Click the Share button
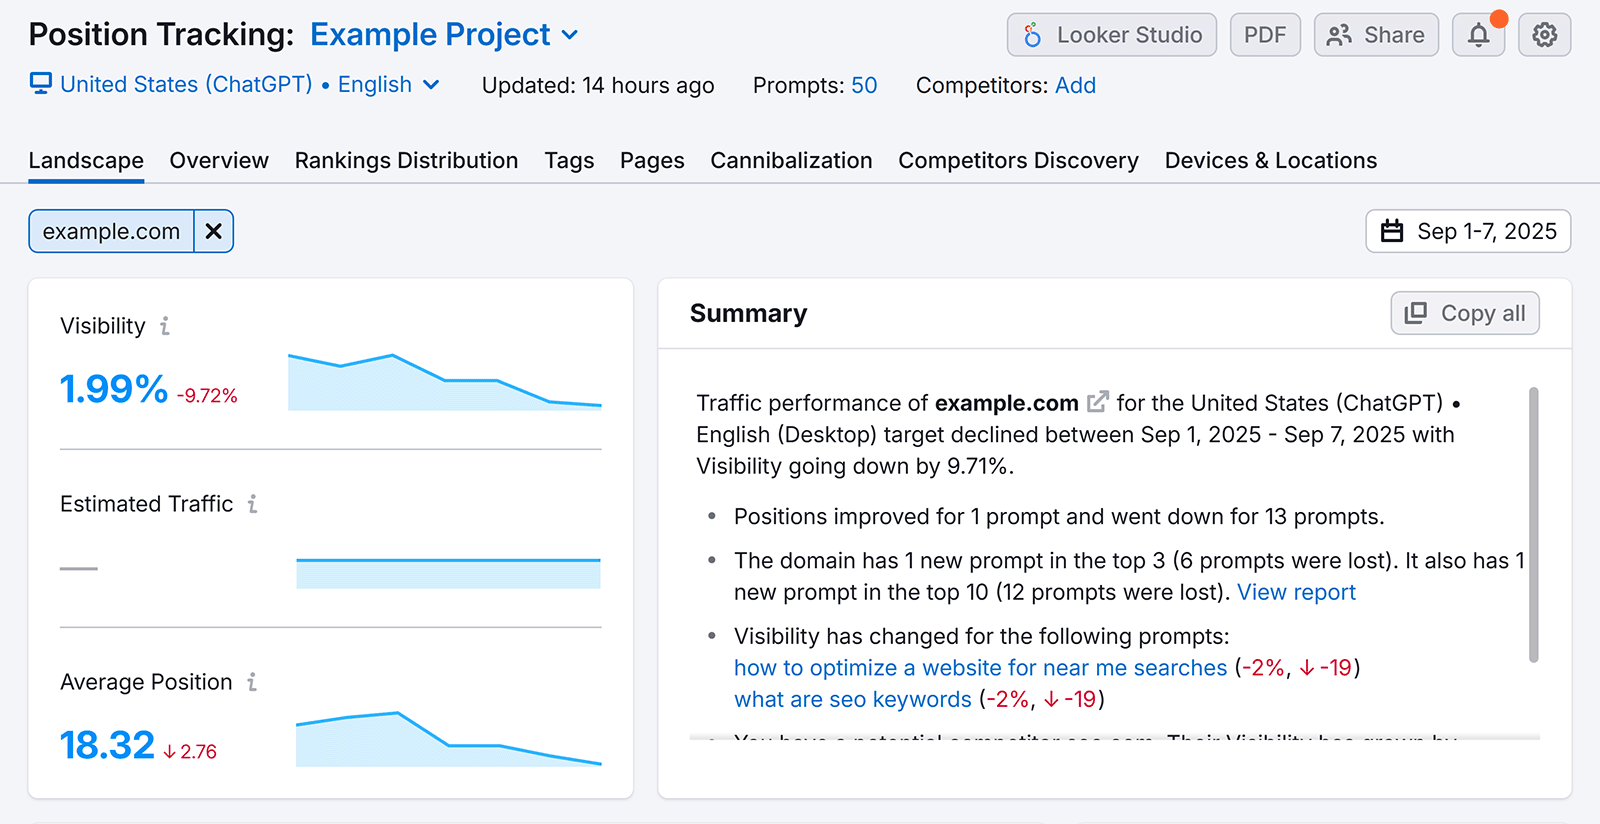This screenshot has width=1600, height=824. pyautogui.click(x=1375, y=35)
